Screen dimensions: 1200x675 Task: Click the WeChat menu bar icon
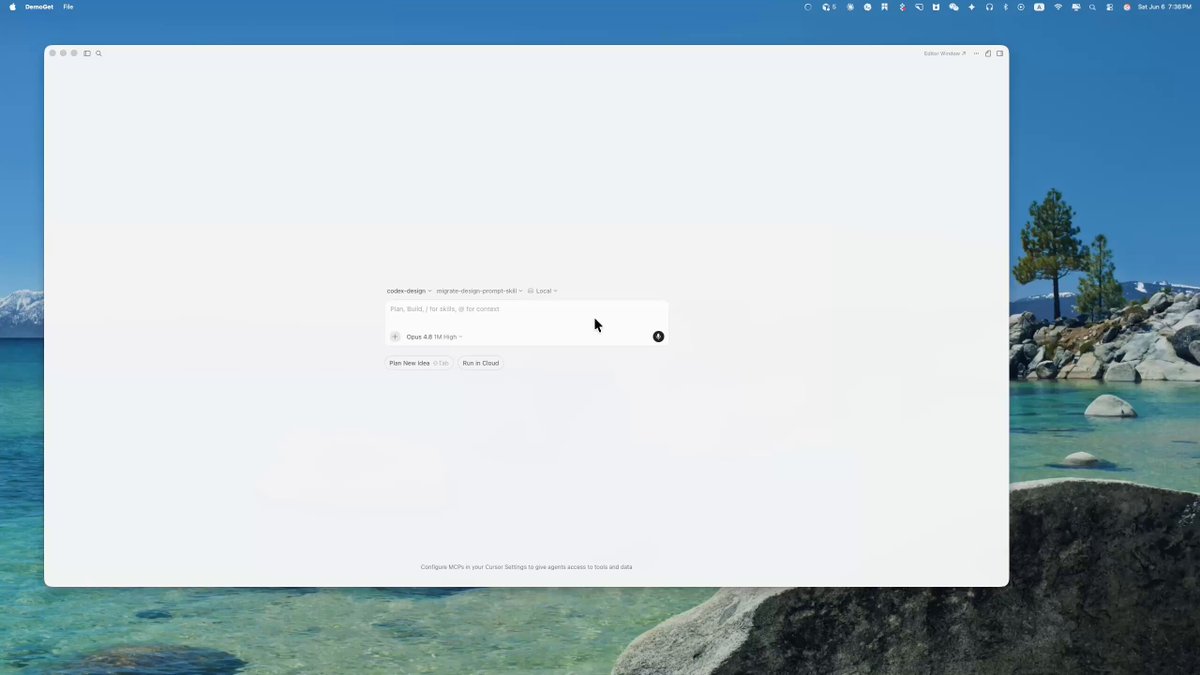[x=953, y=7]
